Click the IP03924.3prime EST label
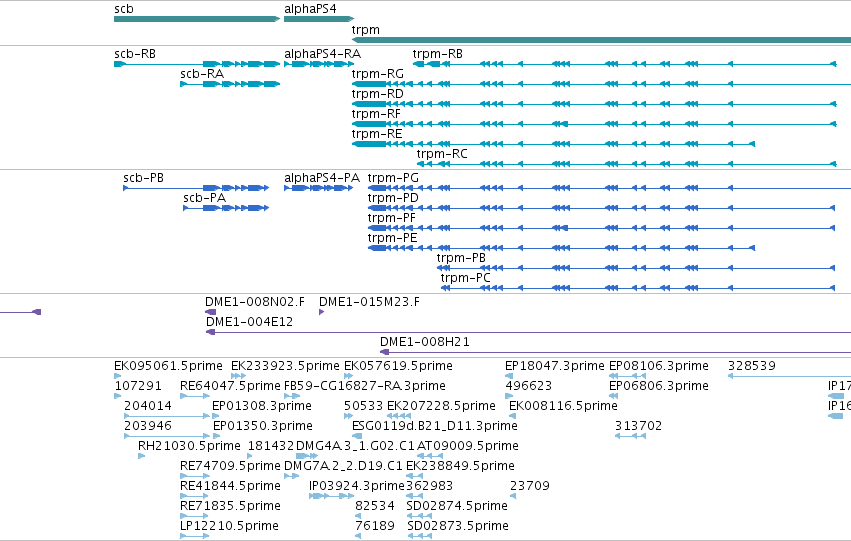 (357, 486)
